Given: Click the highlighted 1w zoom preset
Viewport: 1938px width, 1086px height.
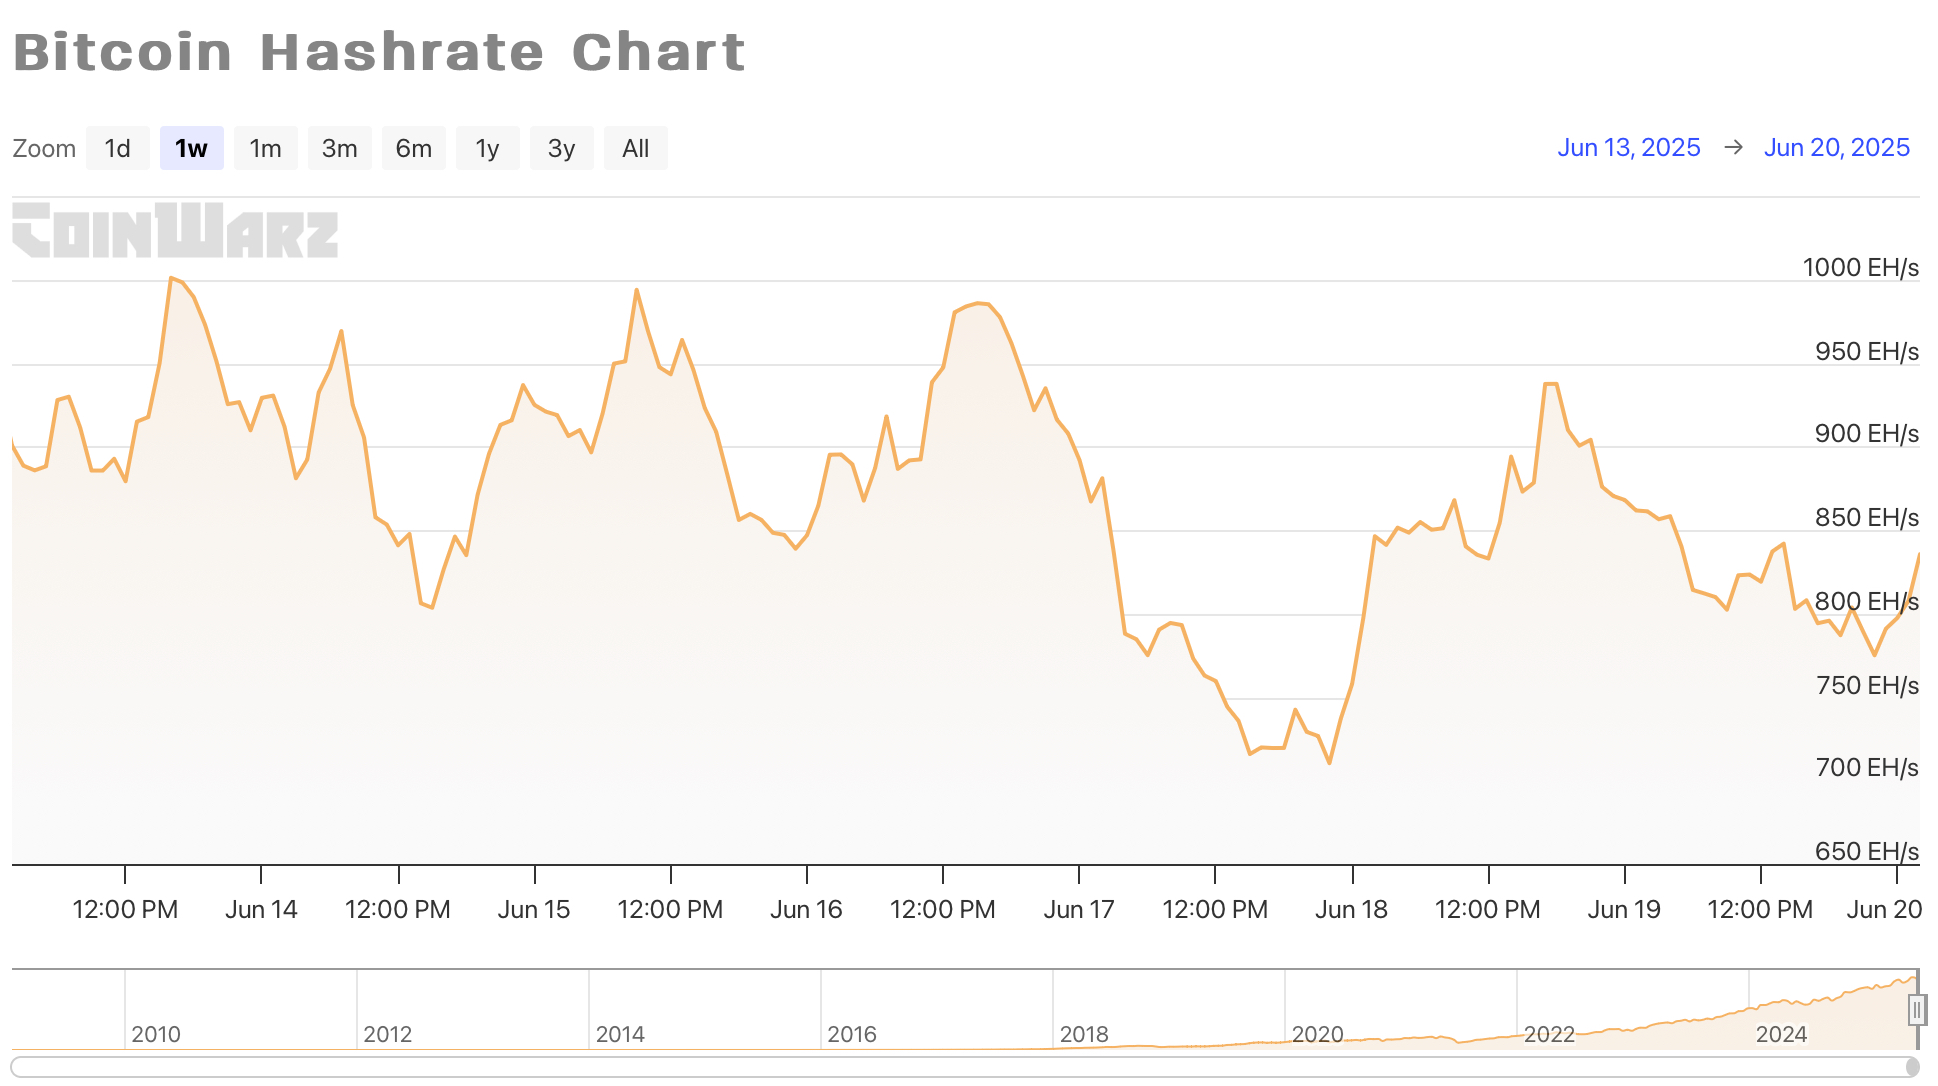Looking at the screenshot, I should click(x=191, y=147).
